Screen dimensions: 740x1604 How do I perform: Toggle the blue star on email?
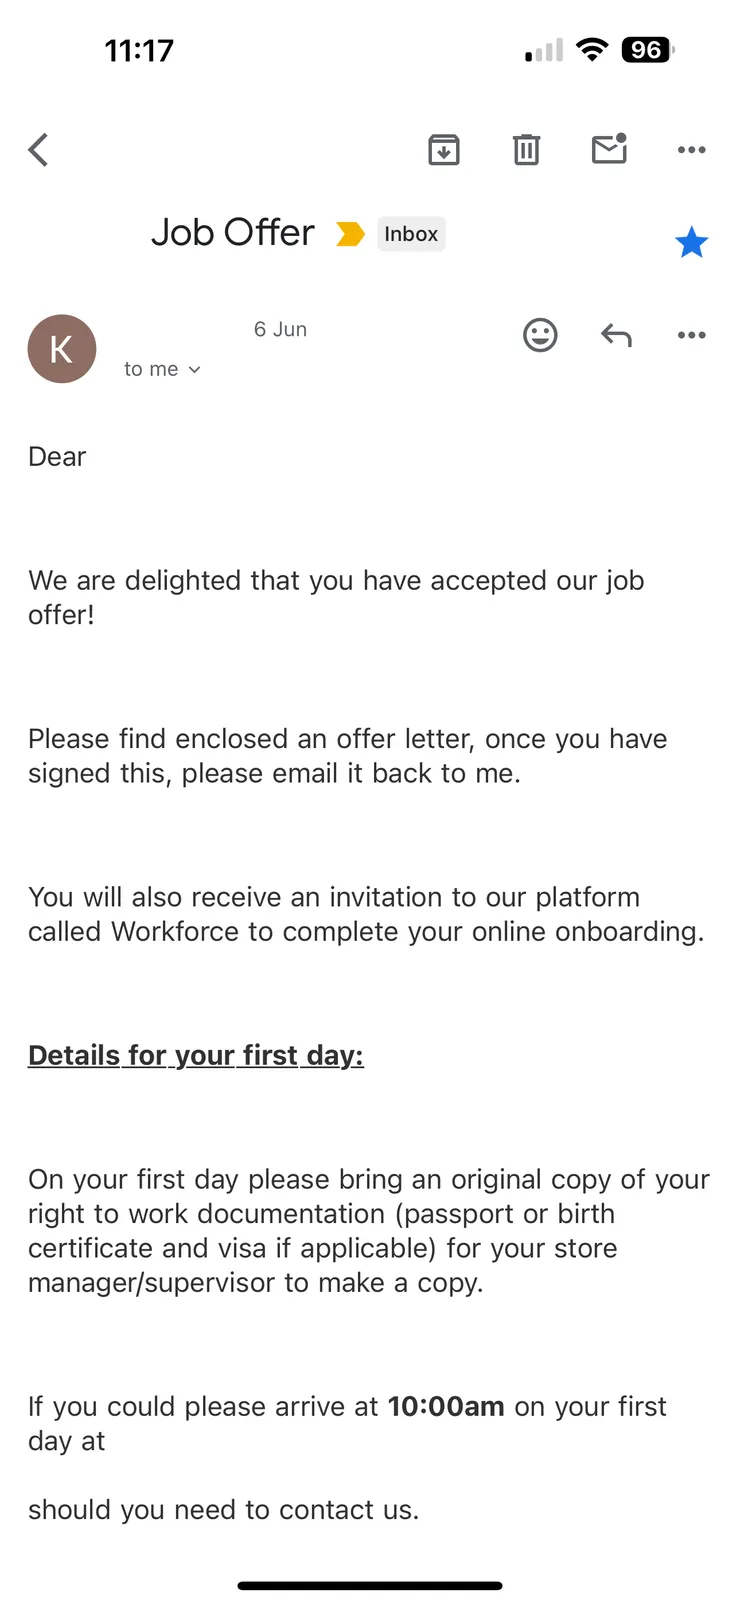(x=691, y=242)
